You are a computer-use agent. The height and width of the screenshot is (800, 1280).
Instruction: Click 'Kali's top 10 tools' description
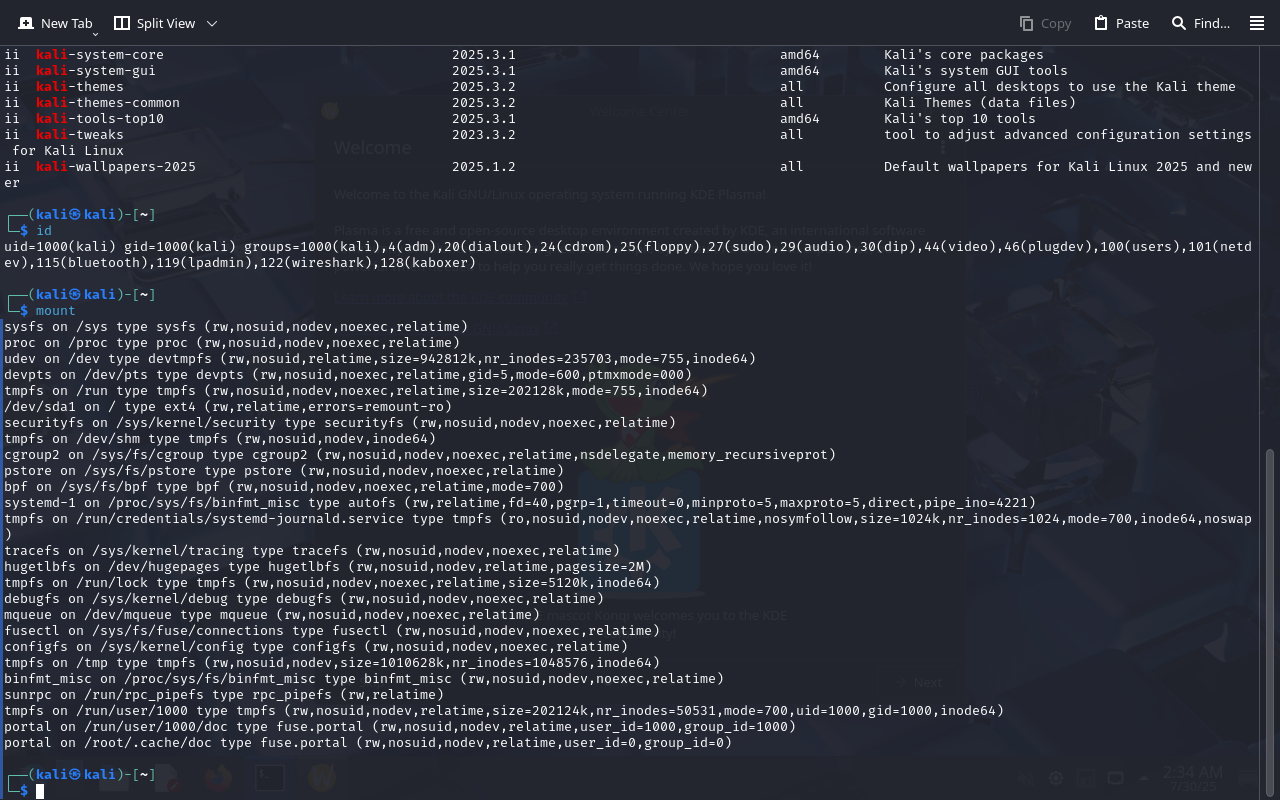tap(960, 119)
